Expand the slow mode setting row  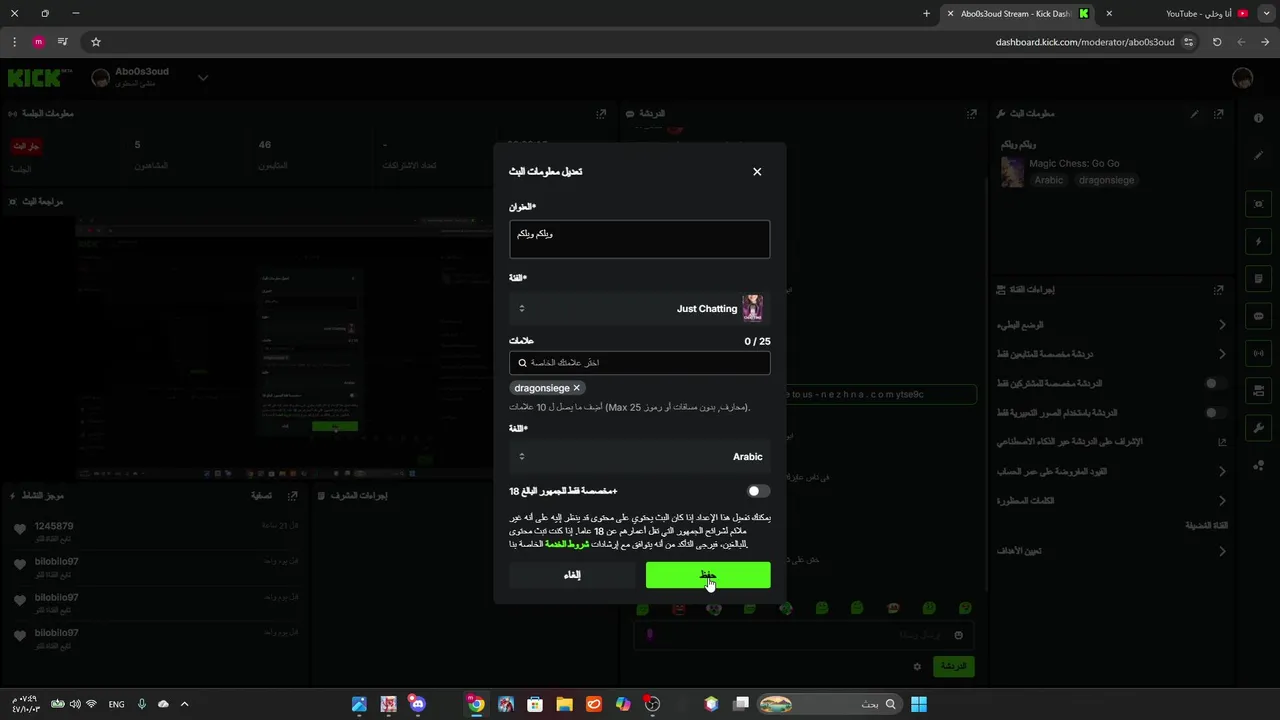click(1111, 325)
